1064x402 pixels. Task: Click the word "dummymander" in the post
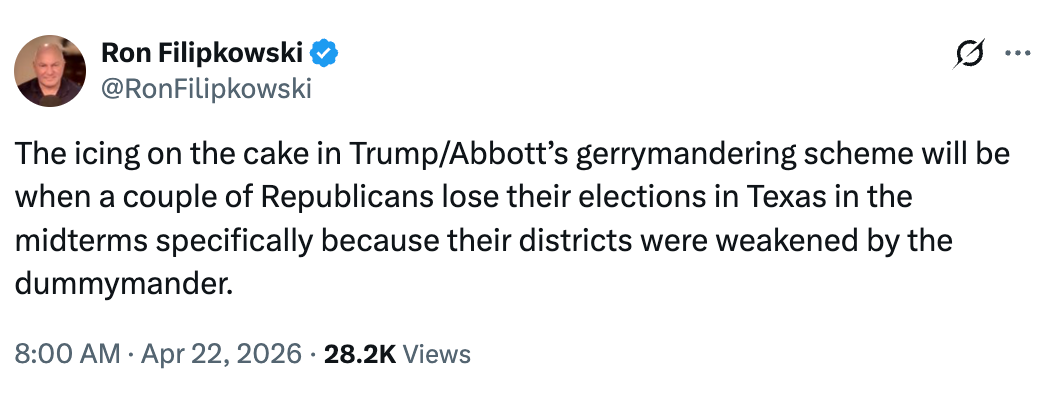click(x=123, y=283)
